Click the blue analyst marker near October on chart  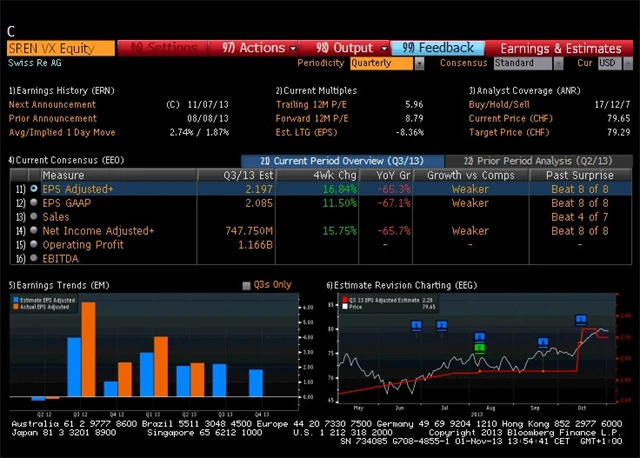[581, 320]
